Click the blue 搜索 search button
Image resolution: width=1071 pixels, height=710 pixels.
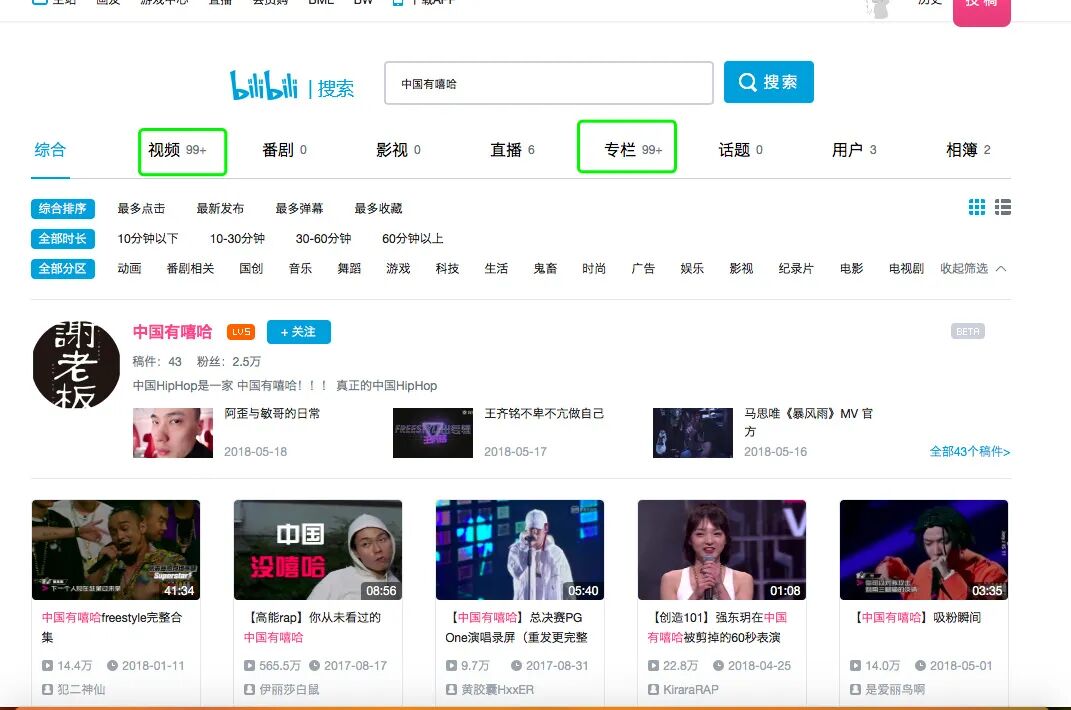768,82
